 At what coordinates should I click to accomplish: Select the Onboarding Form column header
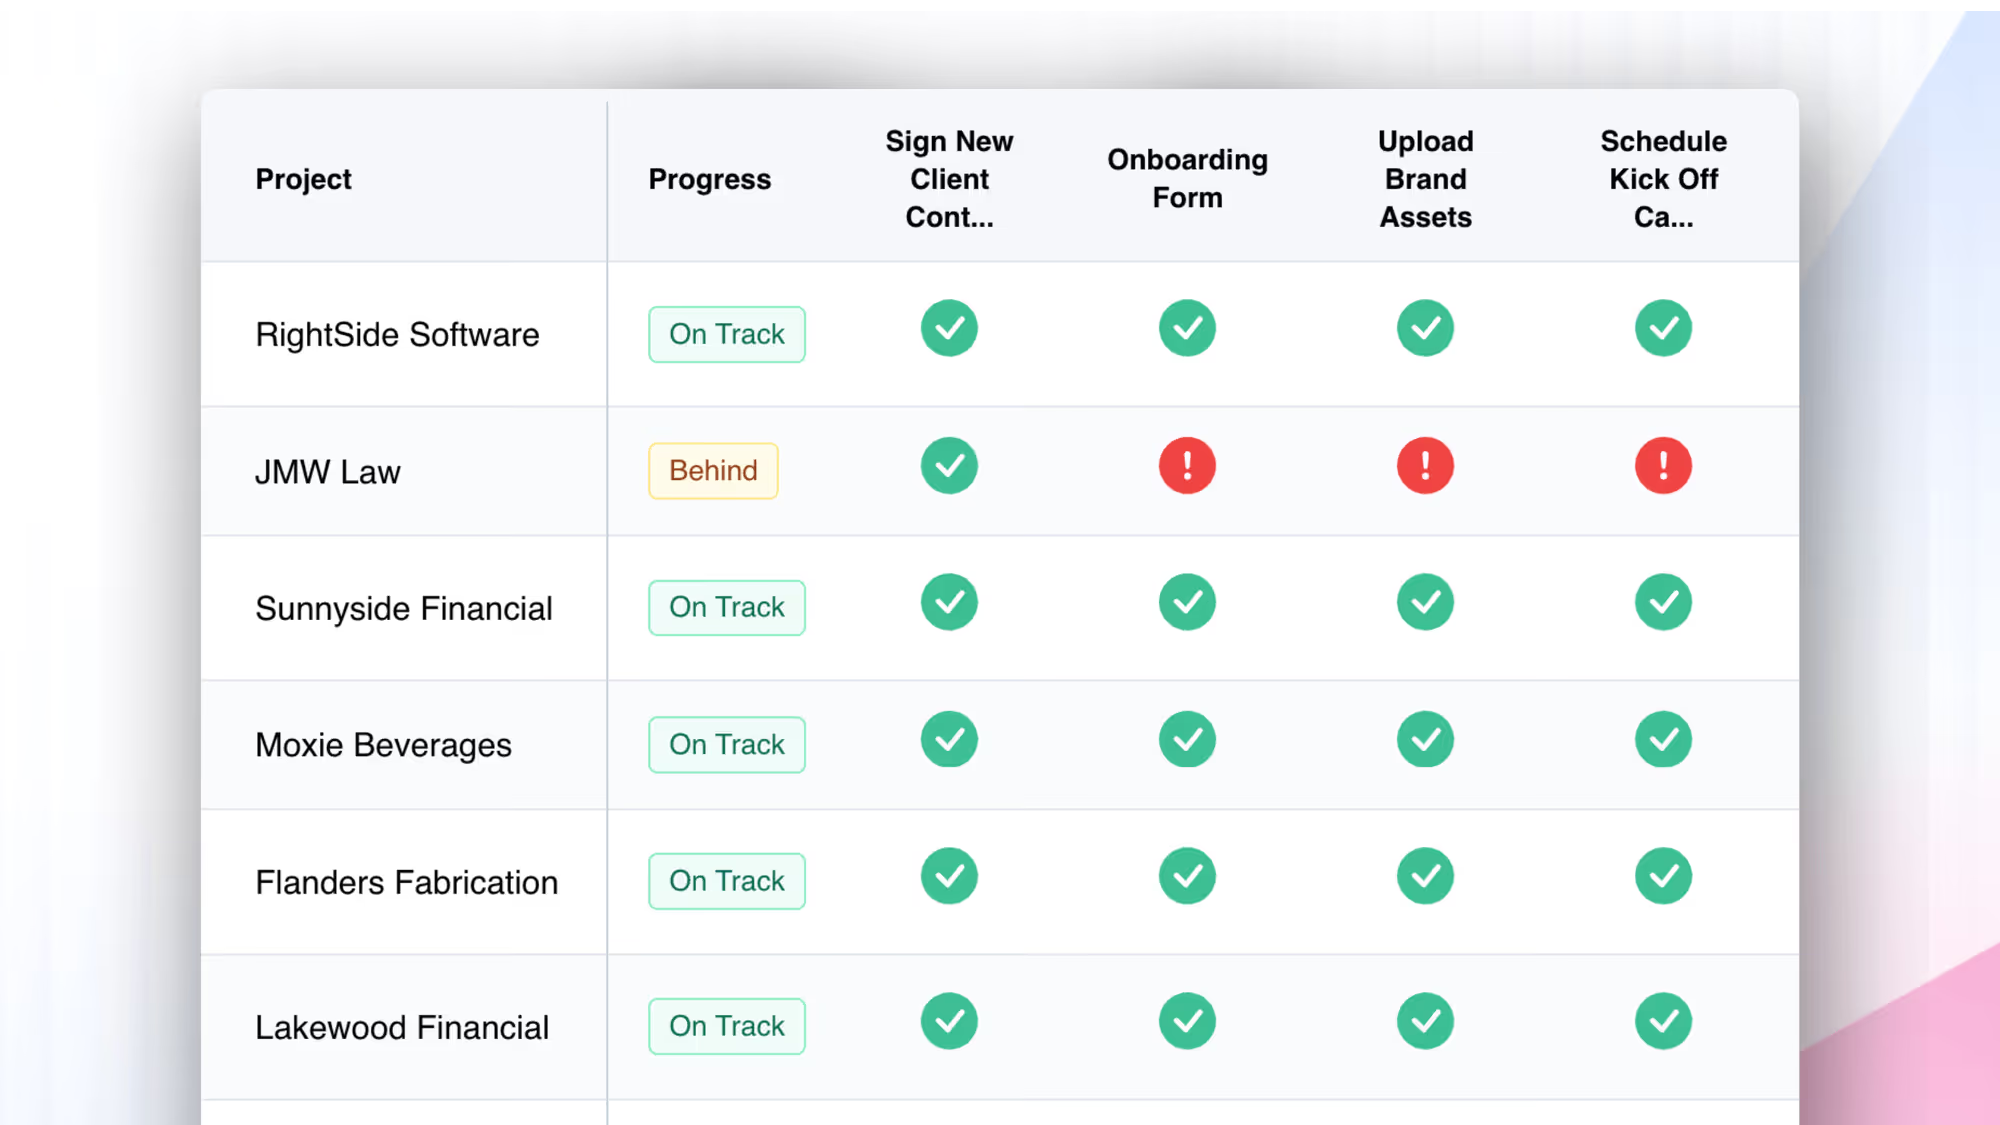[1187, 179]
